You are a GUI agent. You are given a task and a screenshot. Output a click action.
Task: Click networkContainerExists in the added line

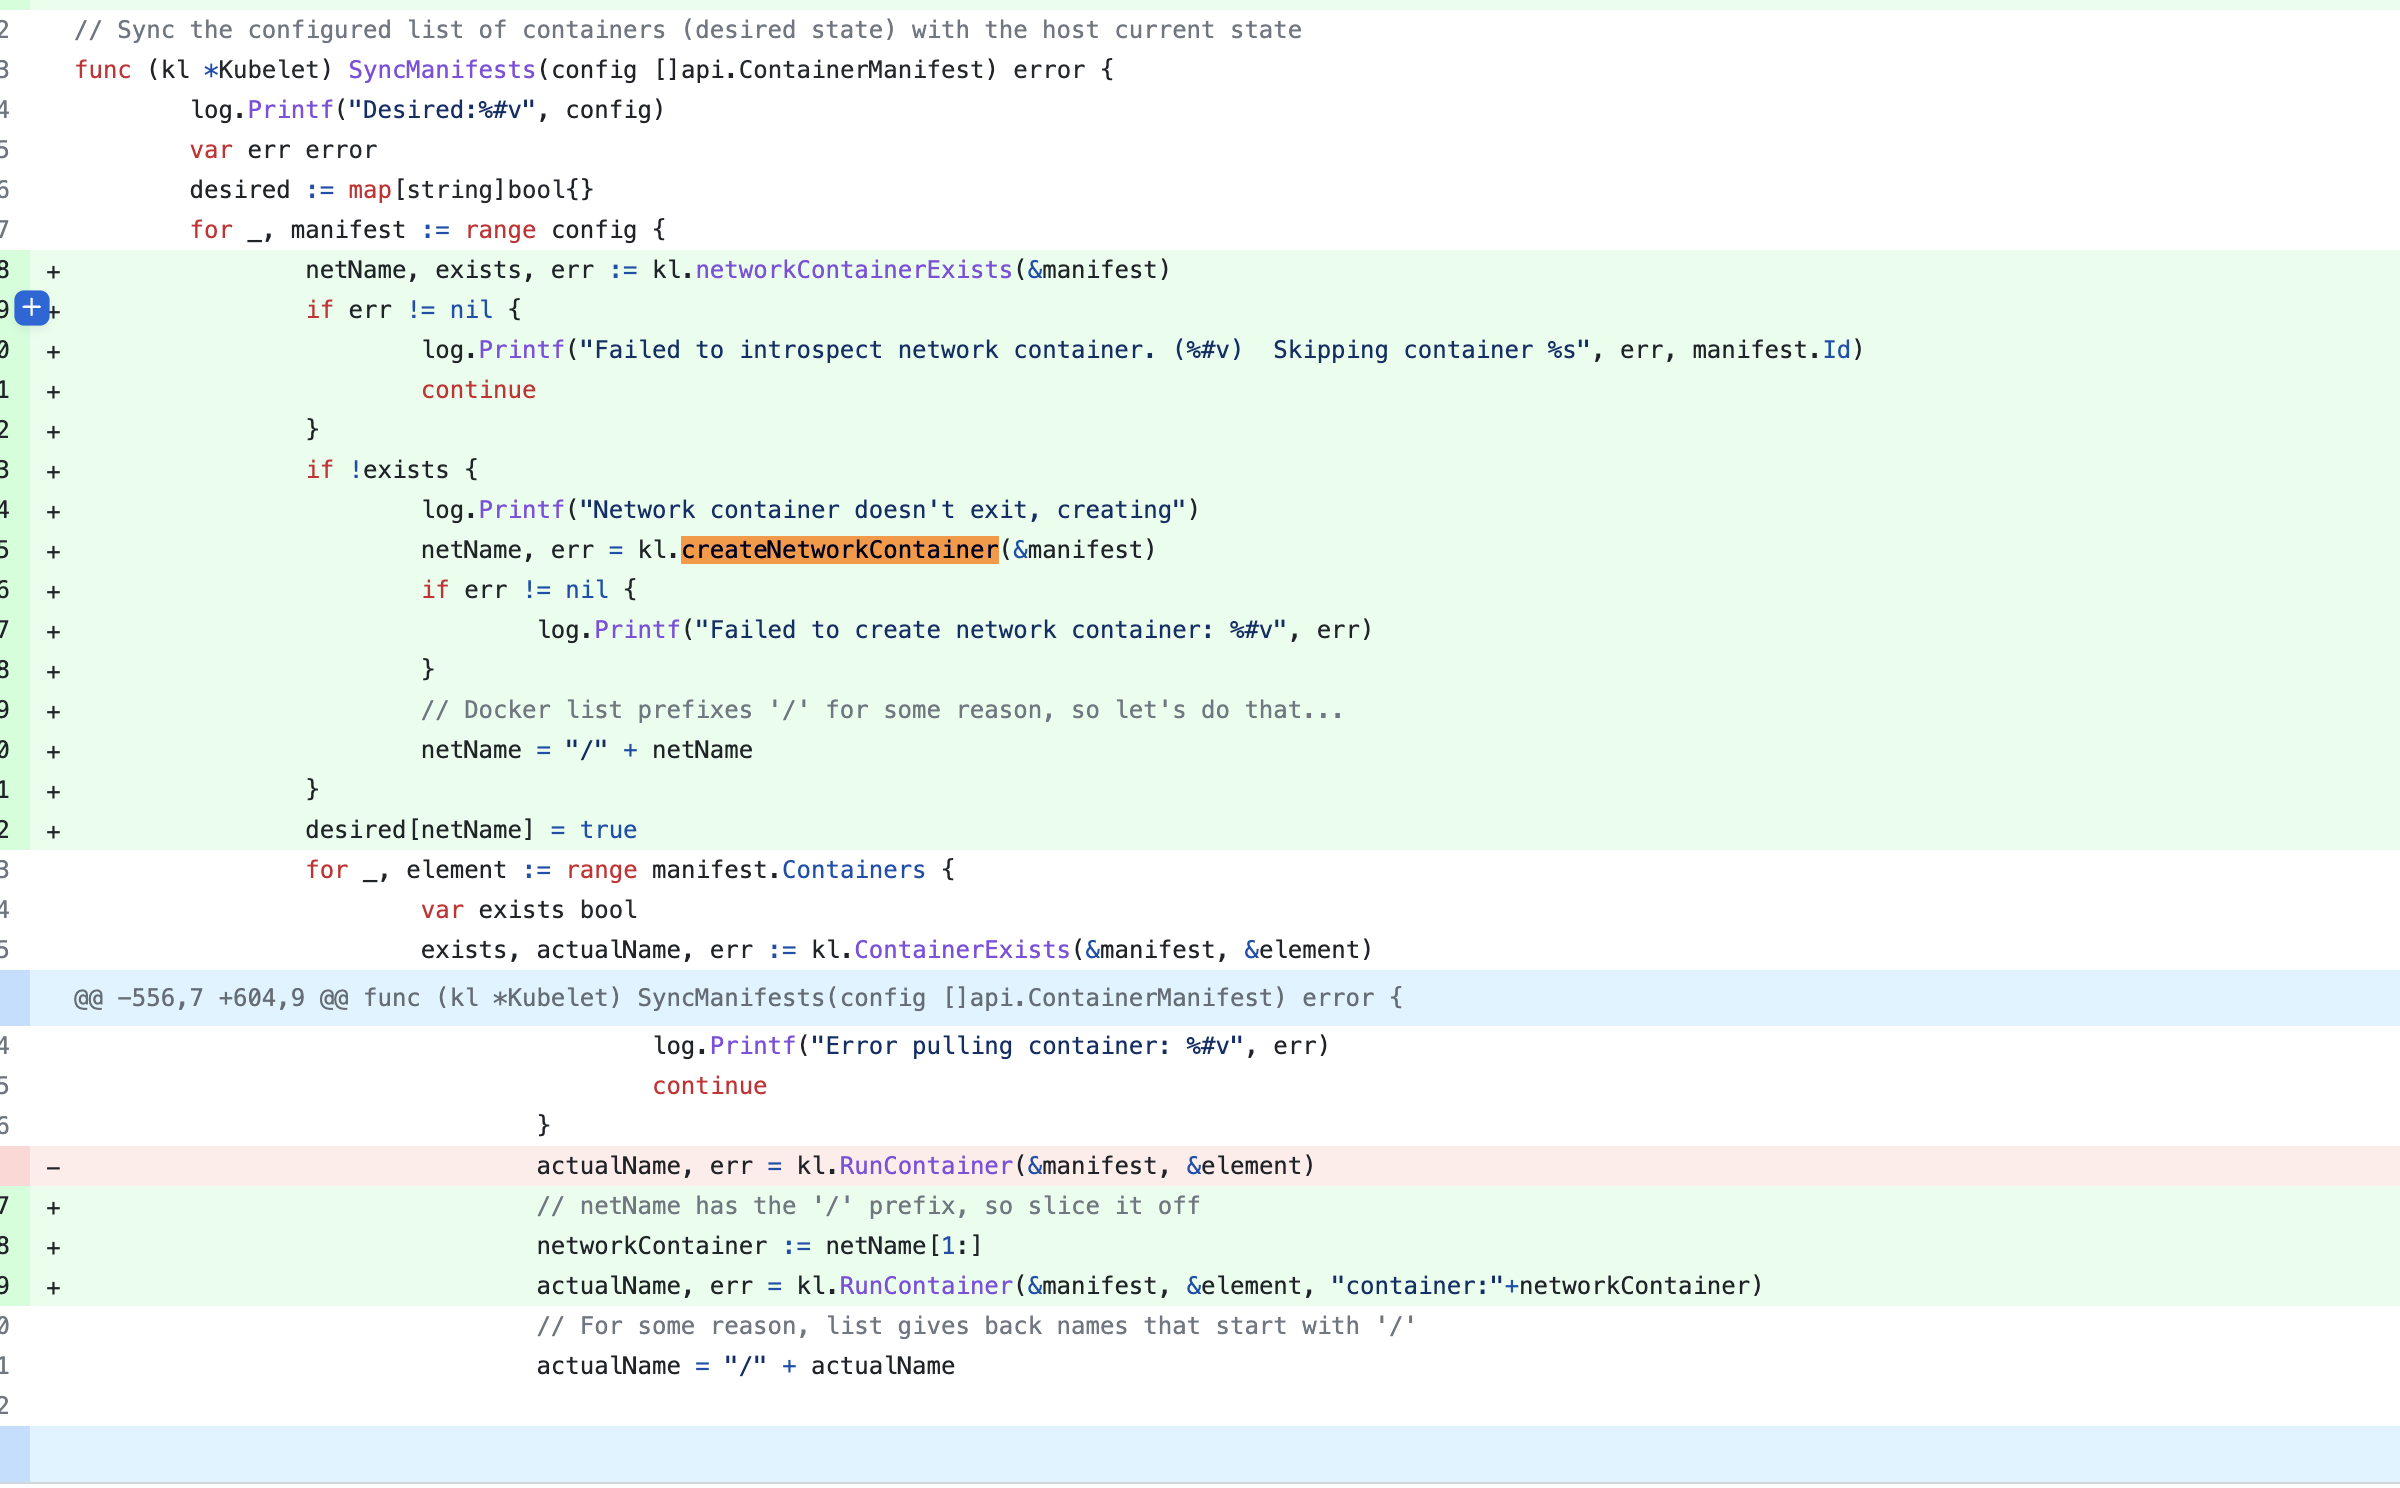coord(854,270)
